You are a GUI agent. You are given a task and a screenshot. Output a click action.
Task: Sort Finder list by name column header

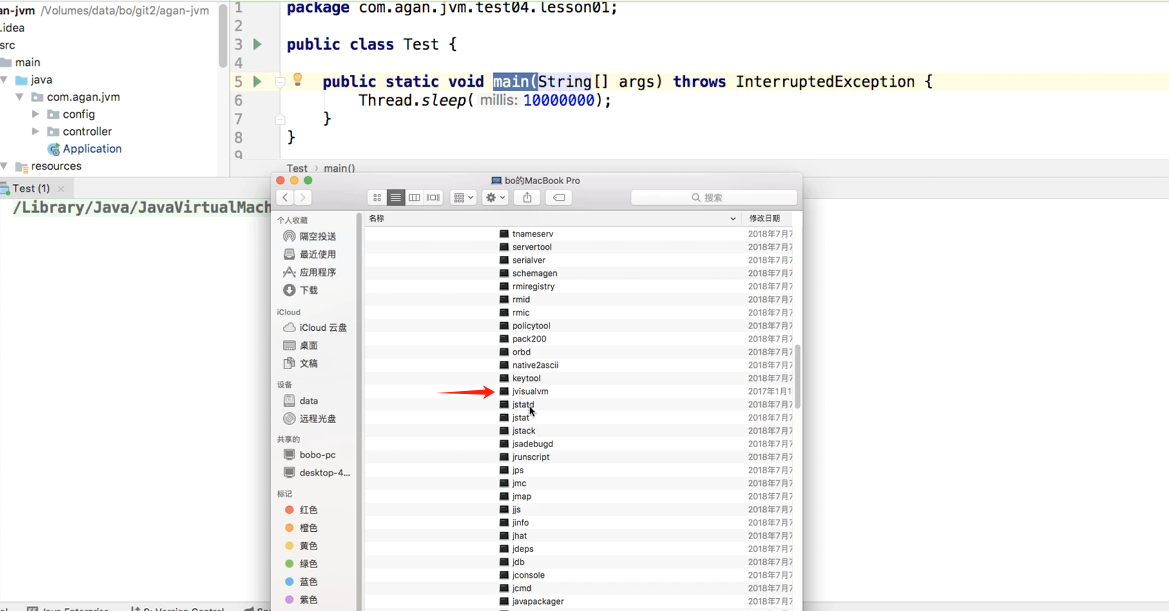click(552, 218)
